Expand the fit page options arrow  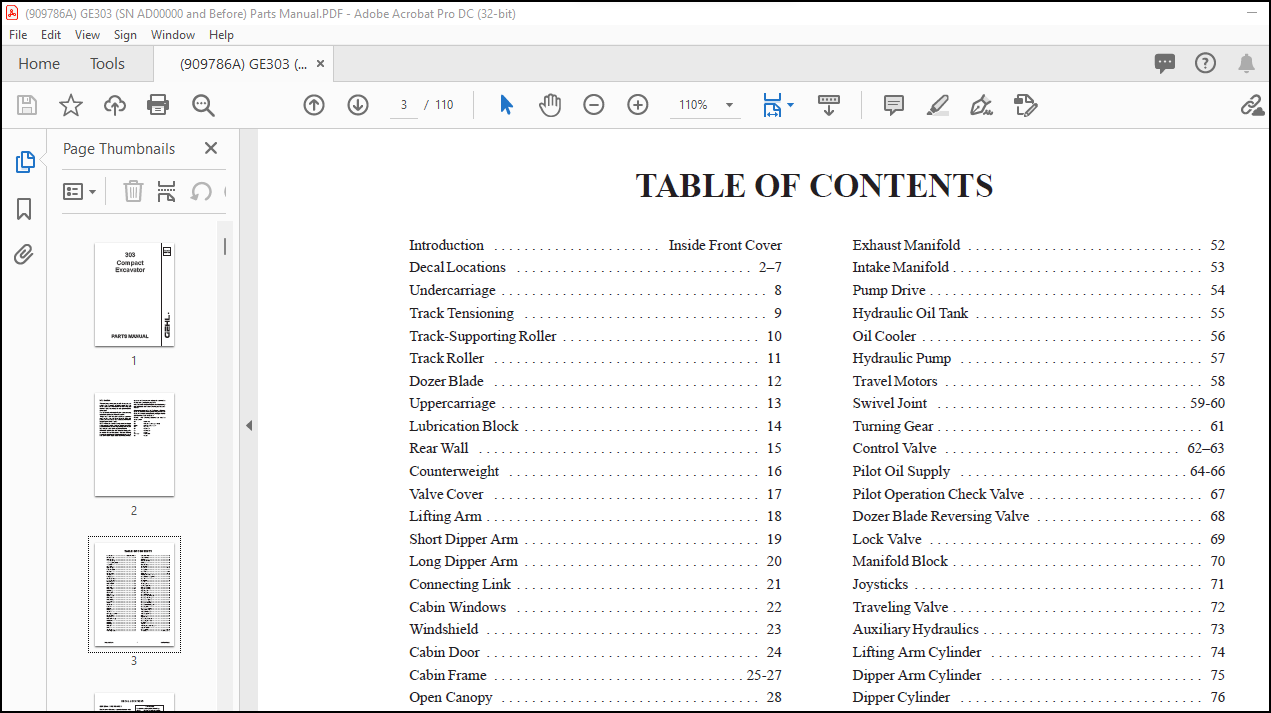coord(791,105)
